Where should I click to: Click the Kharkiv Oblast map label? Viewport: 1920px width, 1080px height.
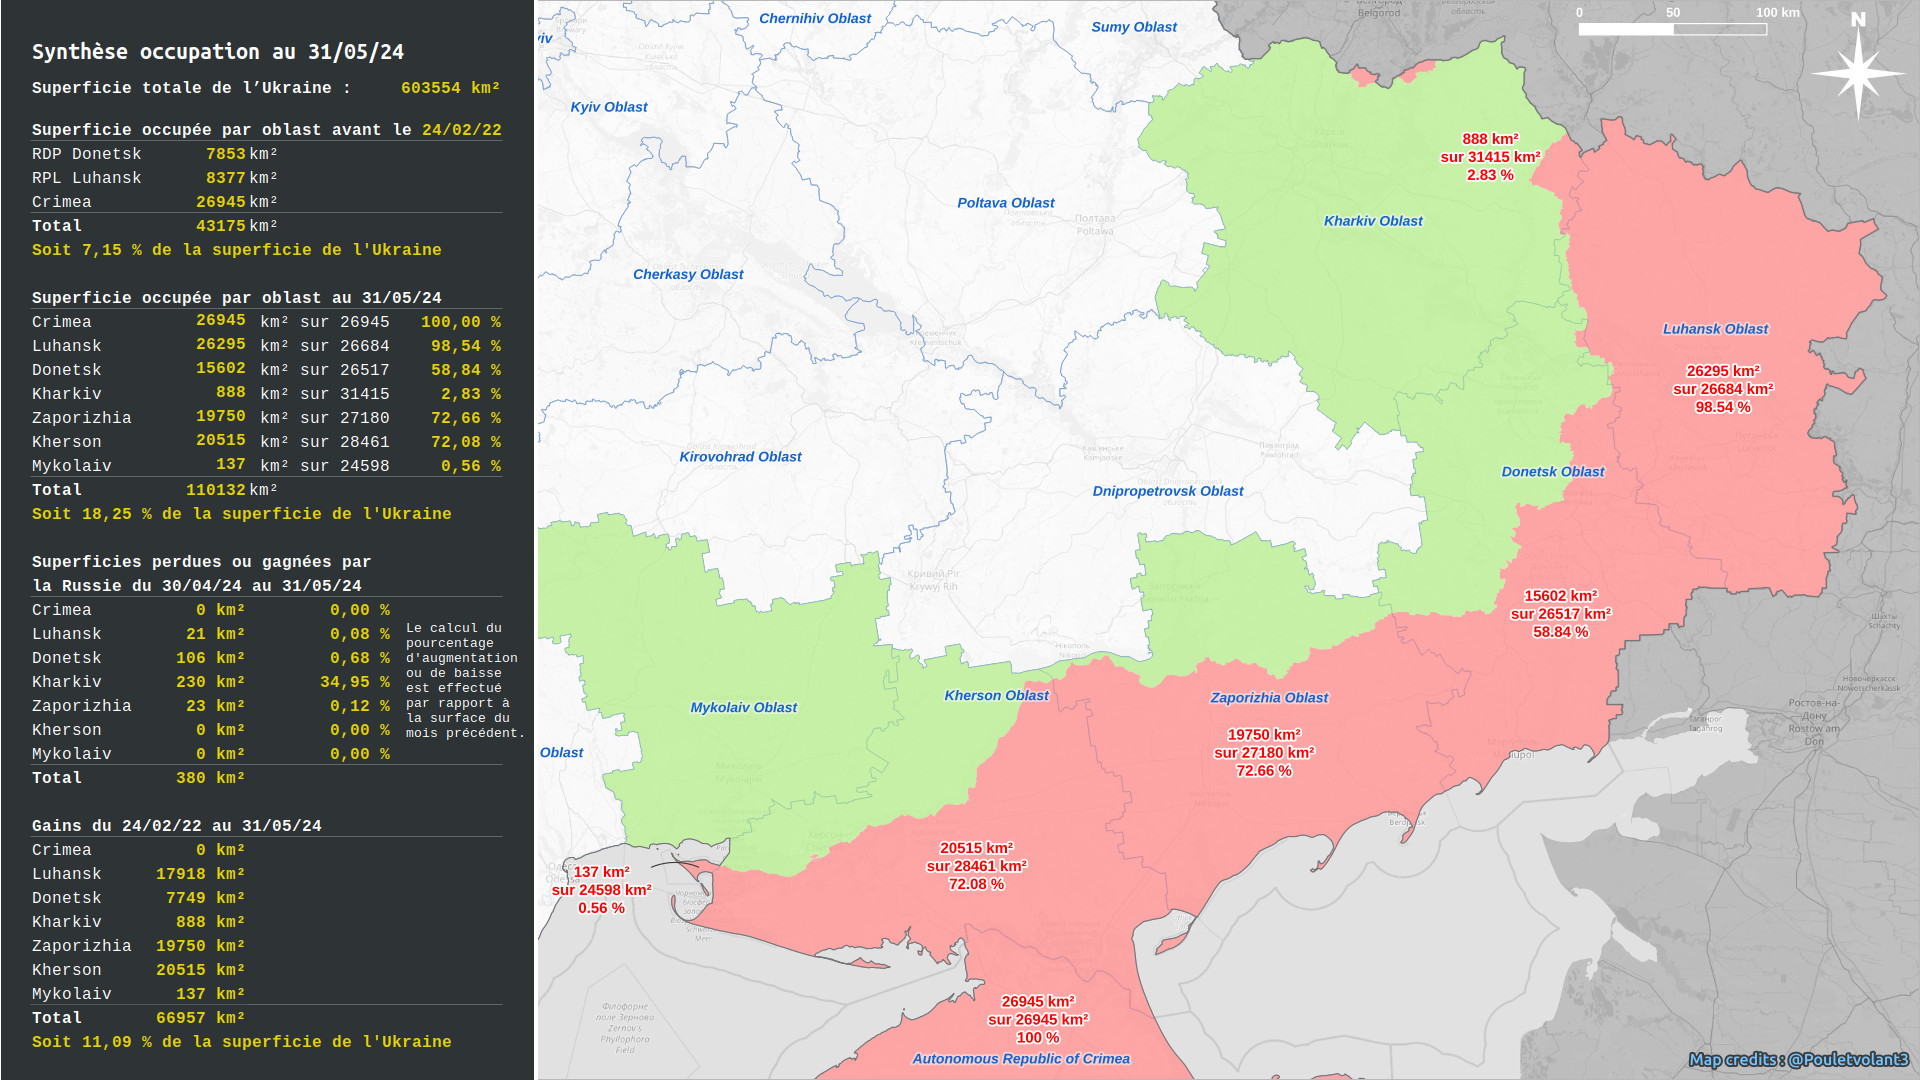click(x=1372, y=221)
